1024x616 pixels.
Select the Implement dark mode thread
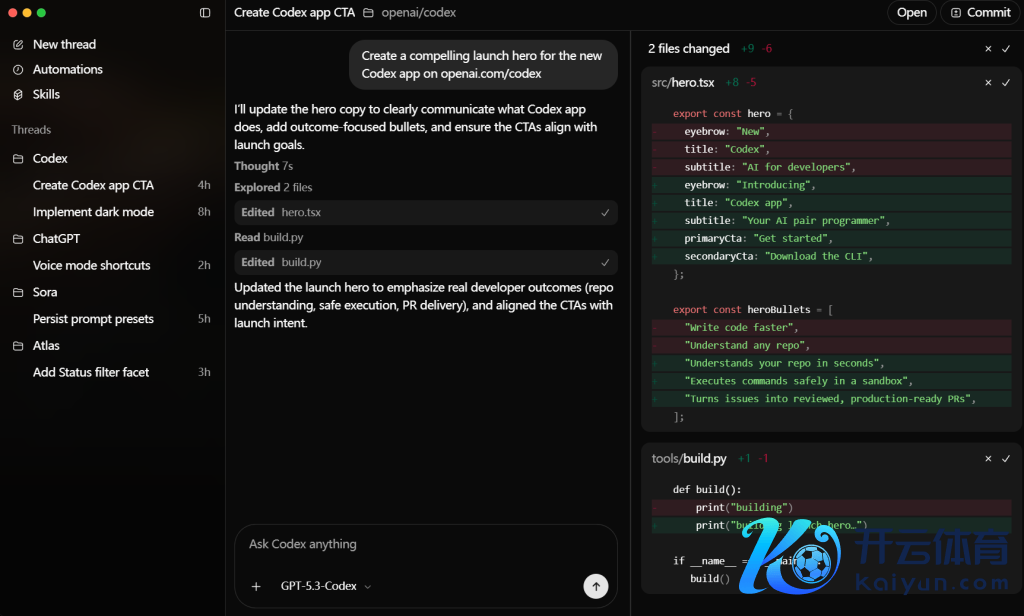(x=93, y=212)
